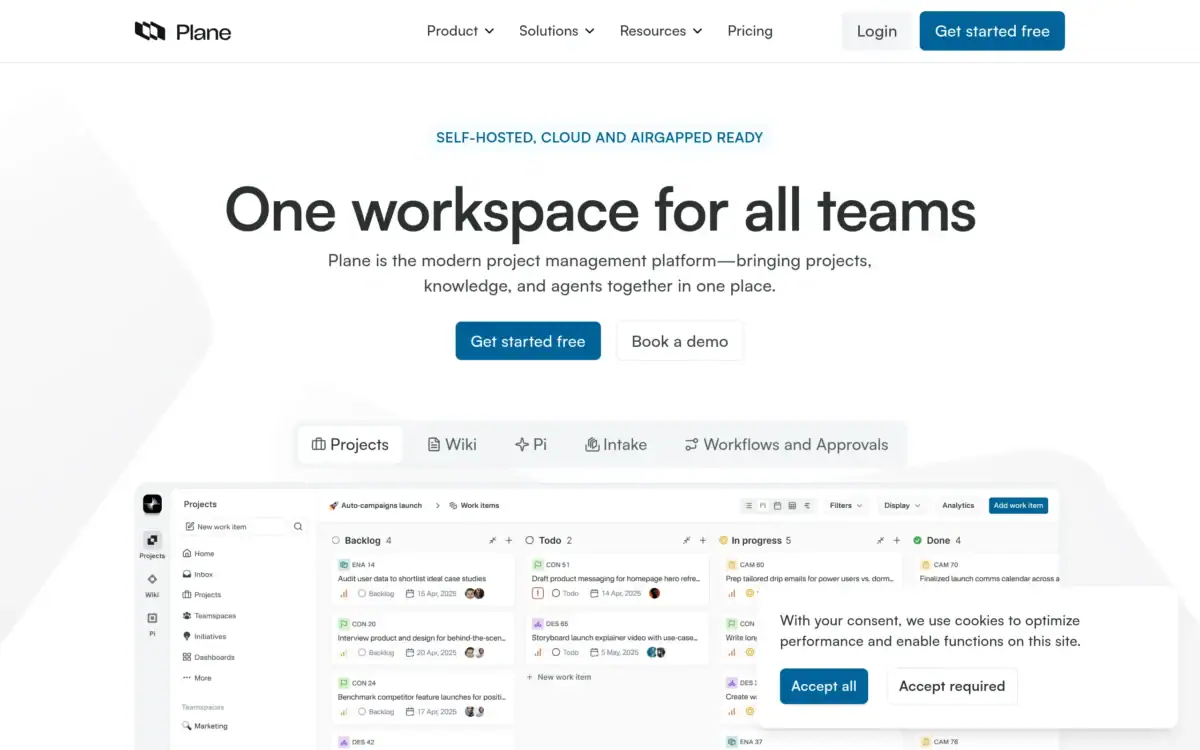Click the plus icon in the Backlog column header
The image size is (1200, 750).
(508, 541)
